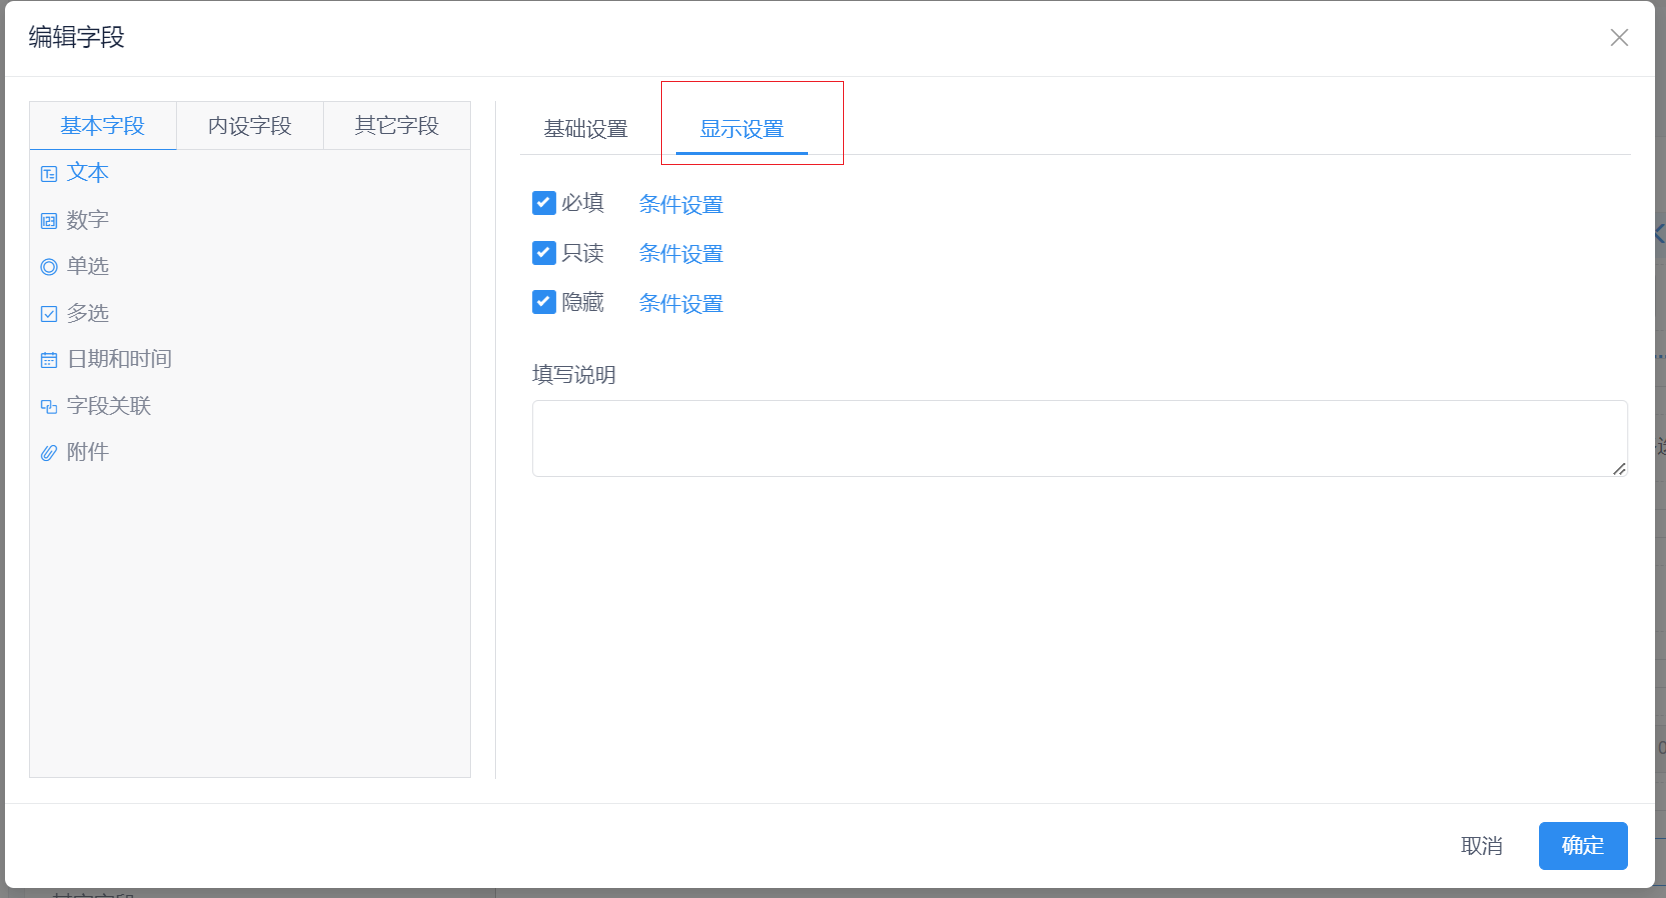Select the 日期和时间 field type
The height and width of the screenshot is (898, 1666).
120,359
